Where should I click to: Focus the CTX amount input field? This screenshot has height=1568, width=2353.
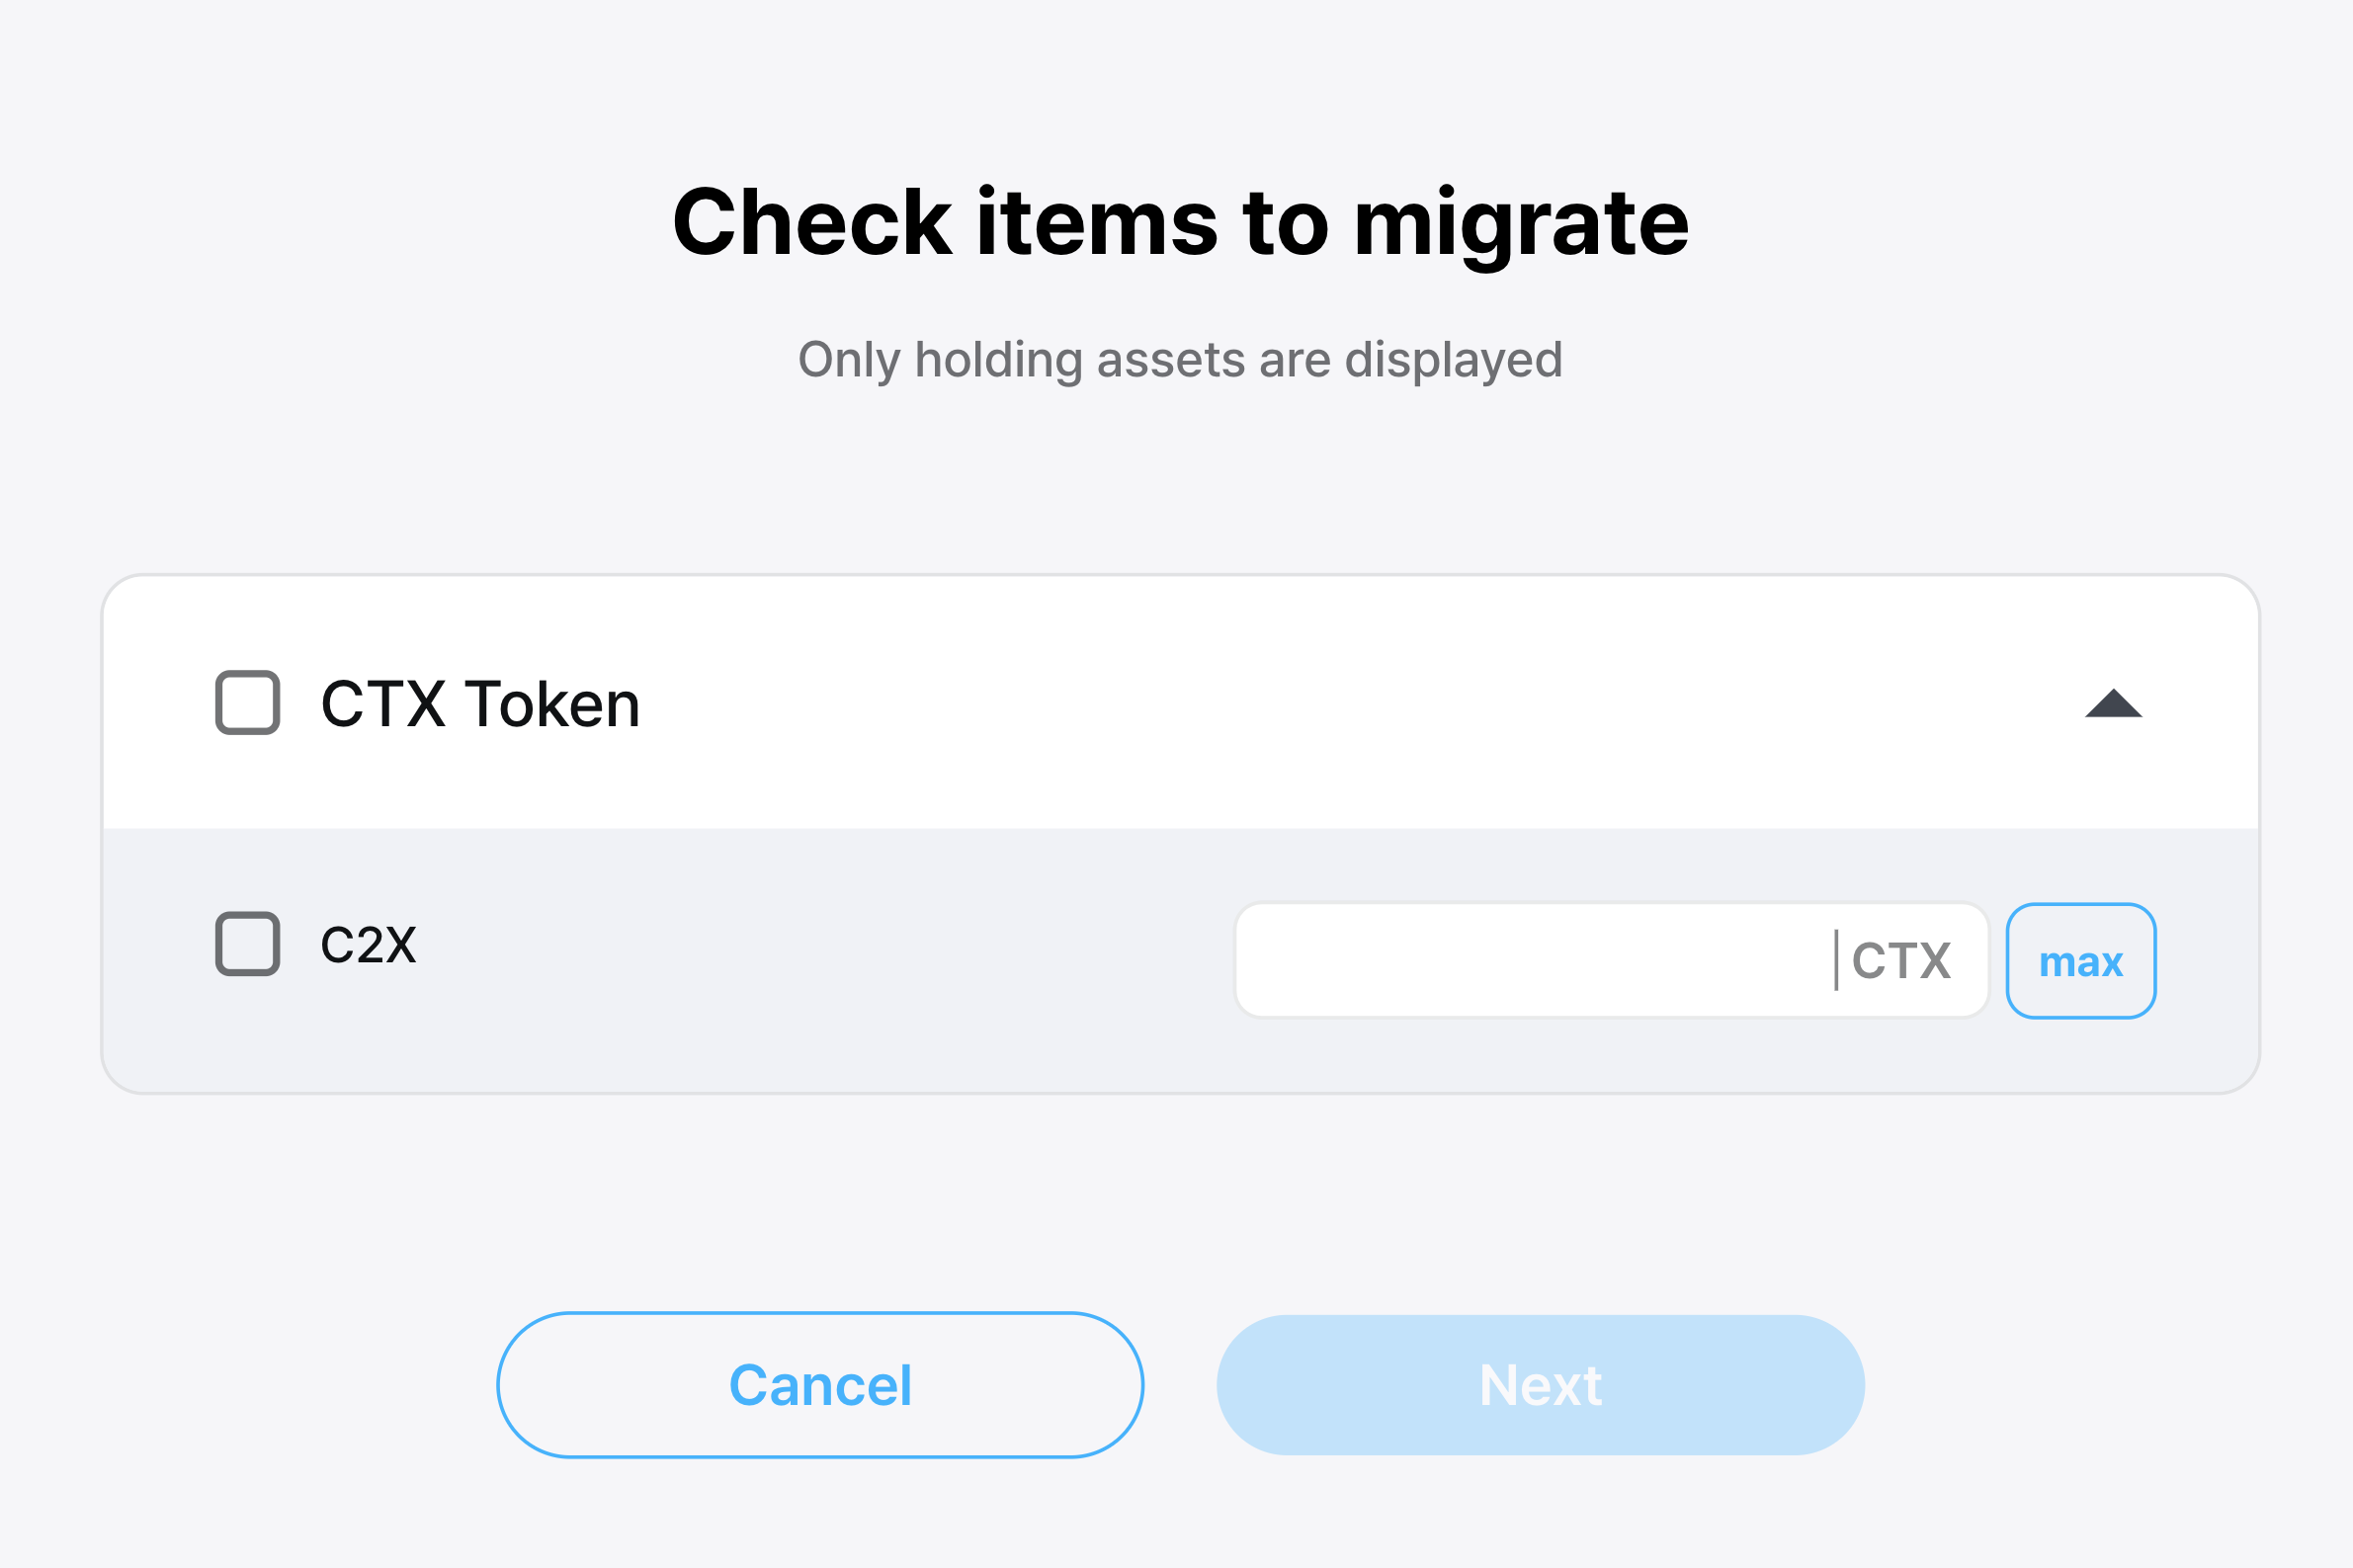[1530, 961]
